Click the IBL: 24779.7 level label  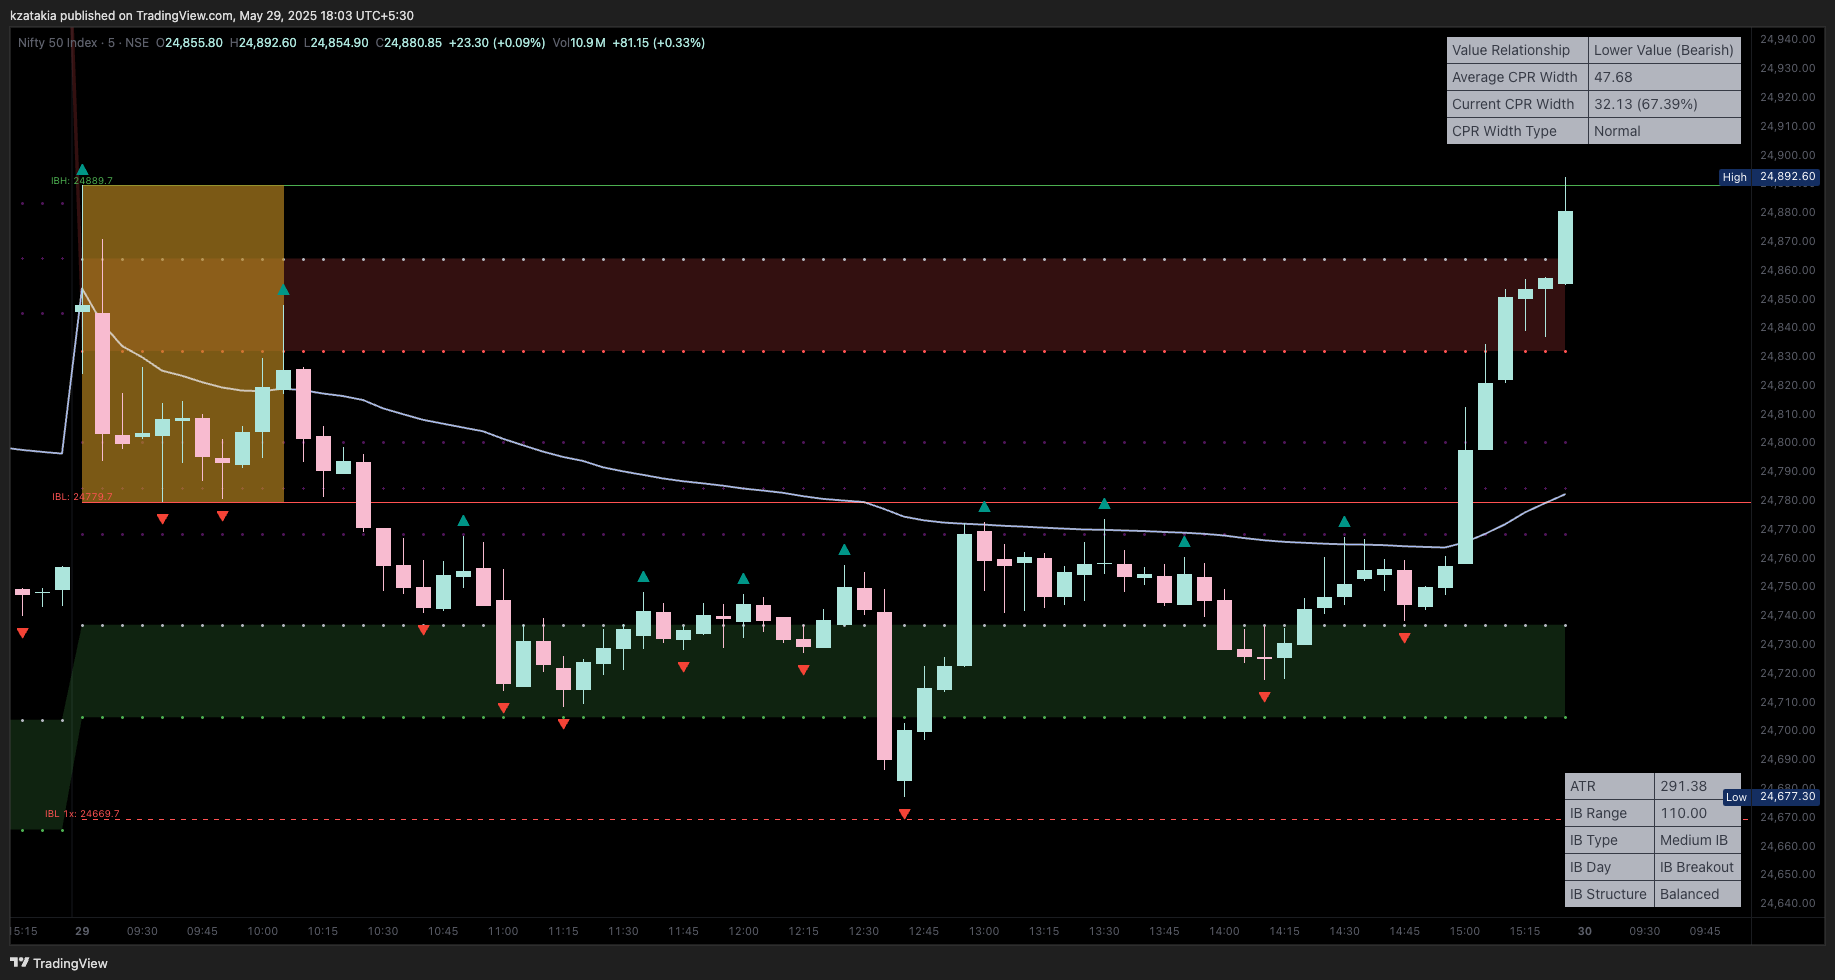click(x=82, y=497)
